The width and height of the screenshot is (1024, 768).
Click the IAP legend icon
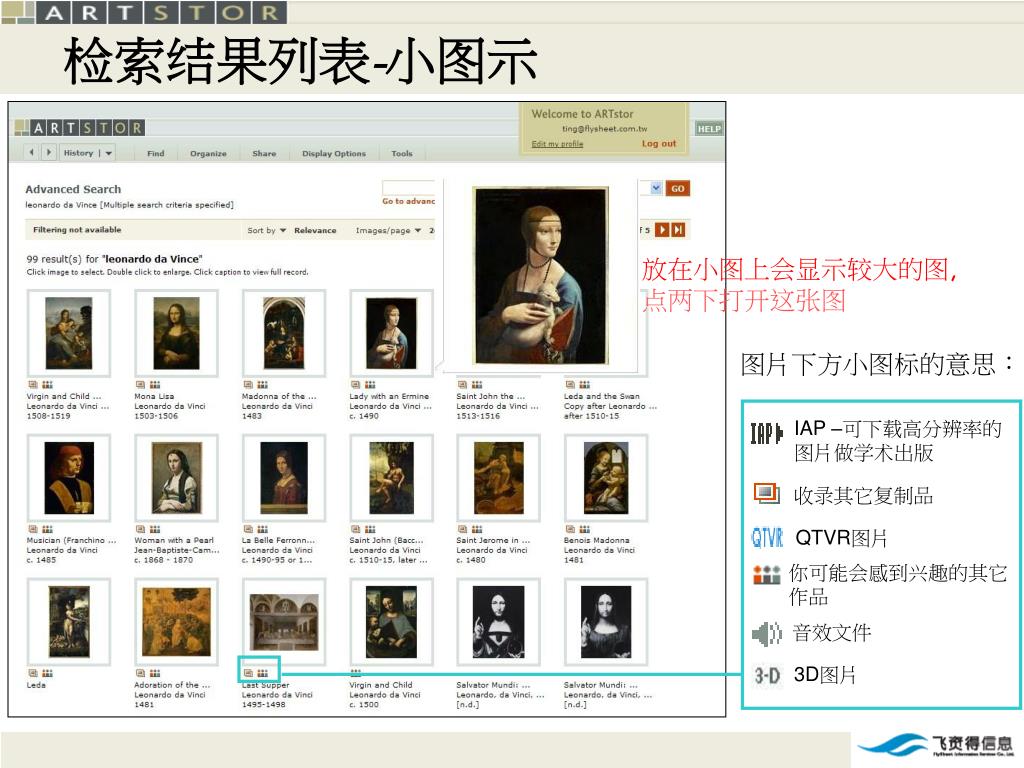click(766, 433)
